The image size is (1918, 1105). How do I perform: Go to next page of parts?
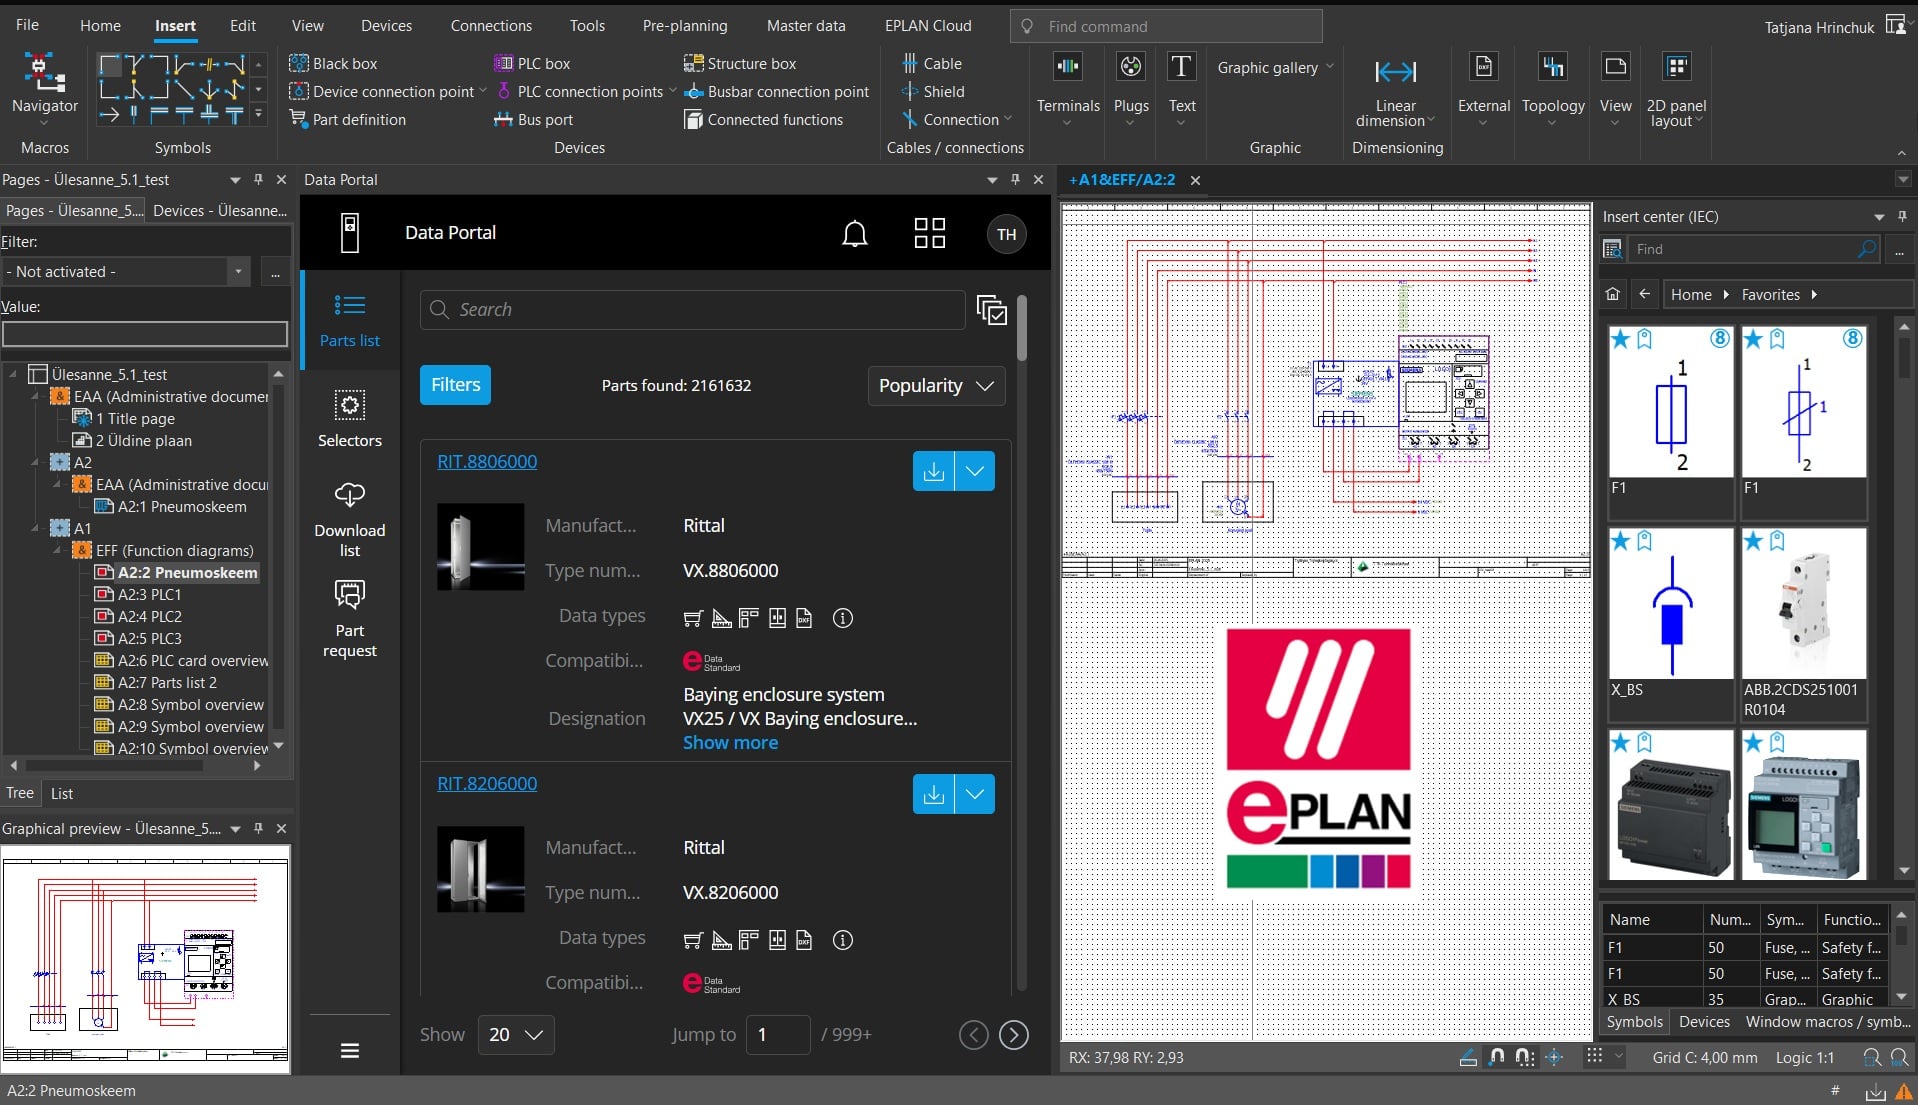pos(1013,1035)
